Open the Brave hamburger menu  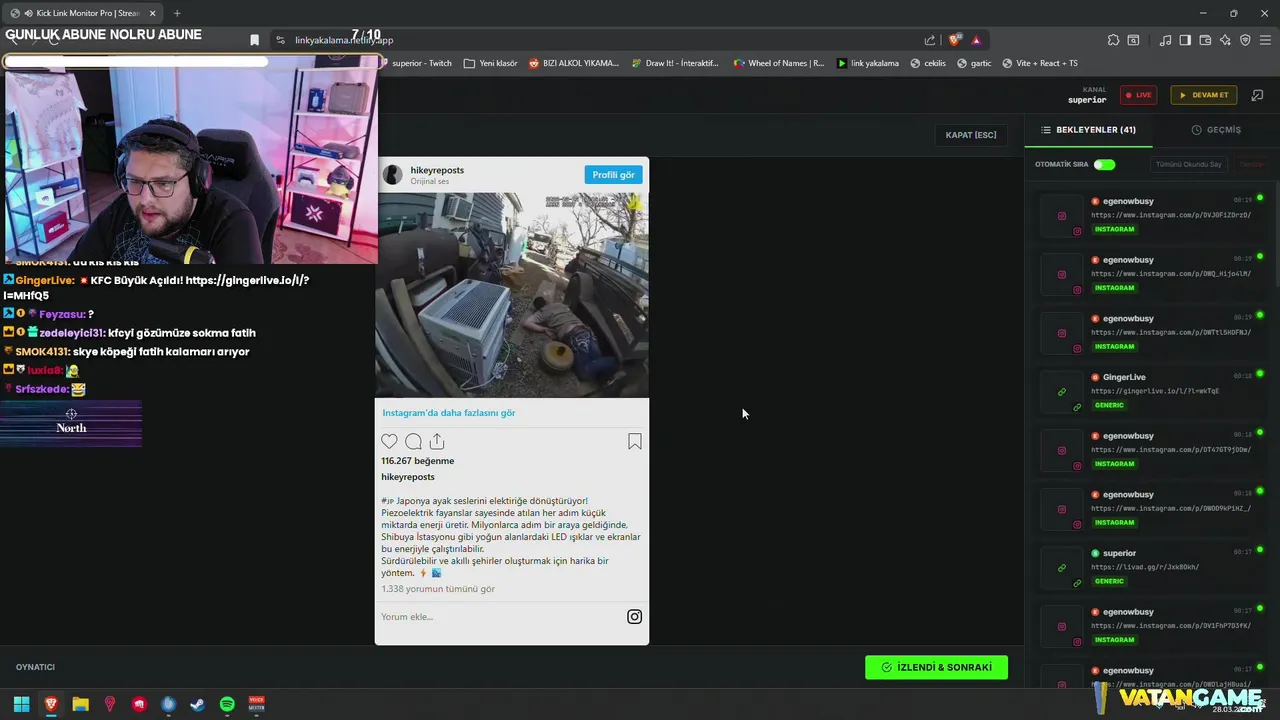(x=1265, y=40)
